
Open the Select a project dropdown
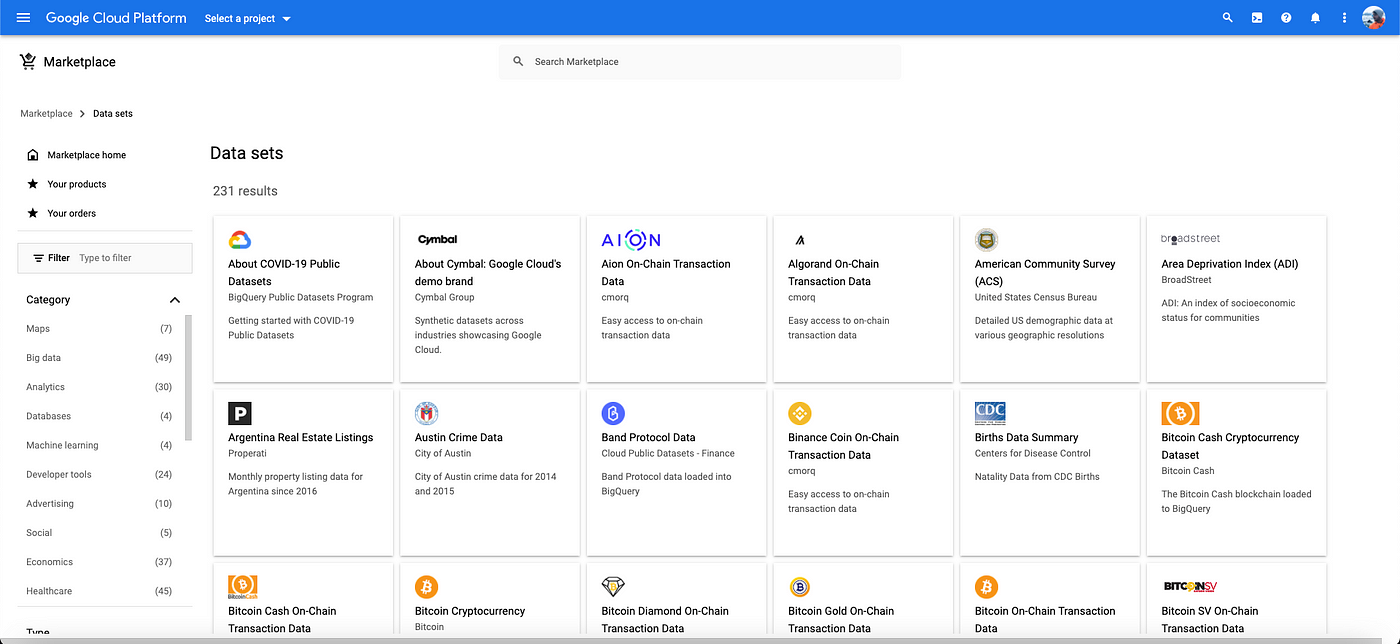pyautogui.click(x=248, y=18)
